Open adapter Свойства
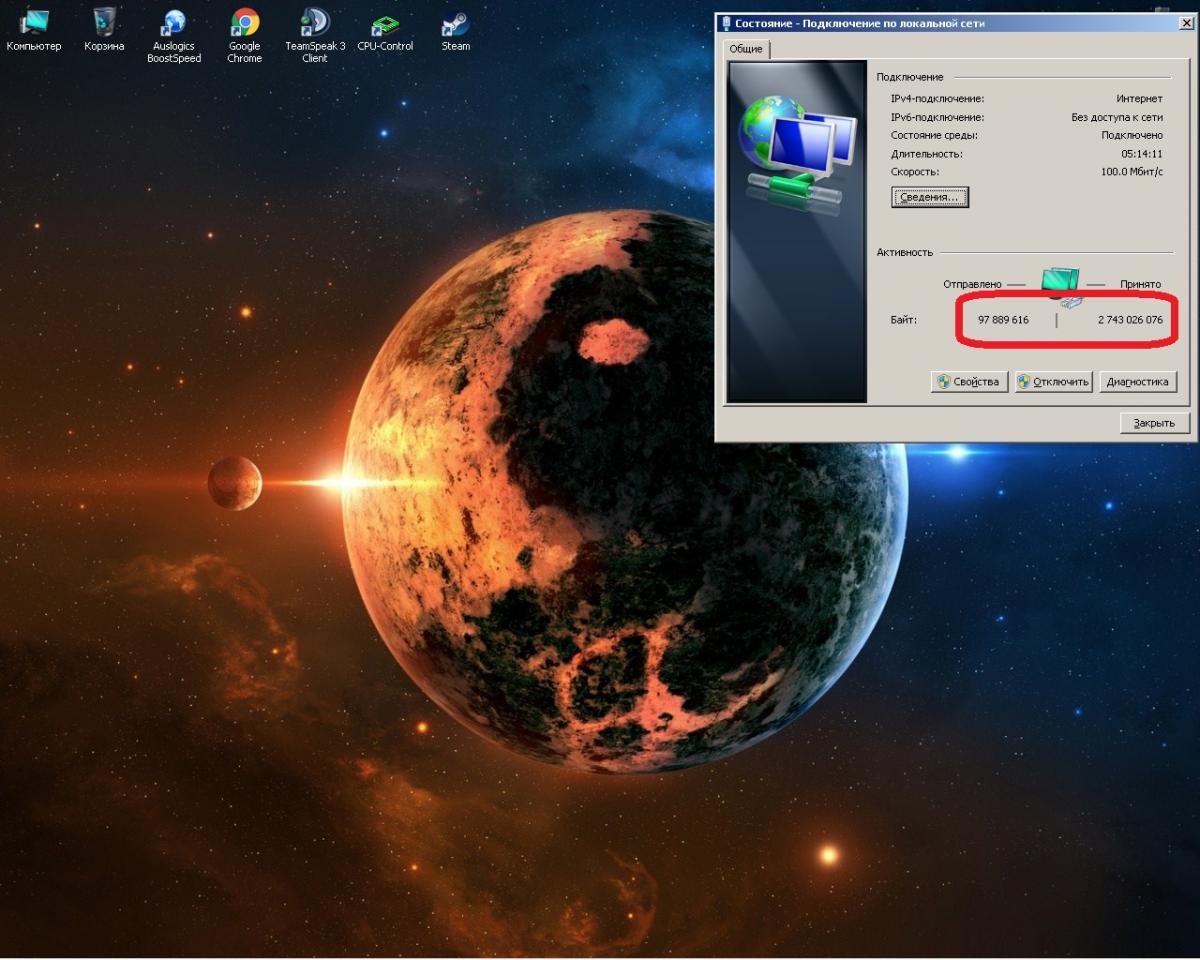 (x=969, y=382)
